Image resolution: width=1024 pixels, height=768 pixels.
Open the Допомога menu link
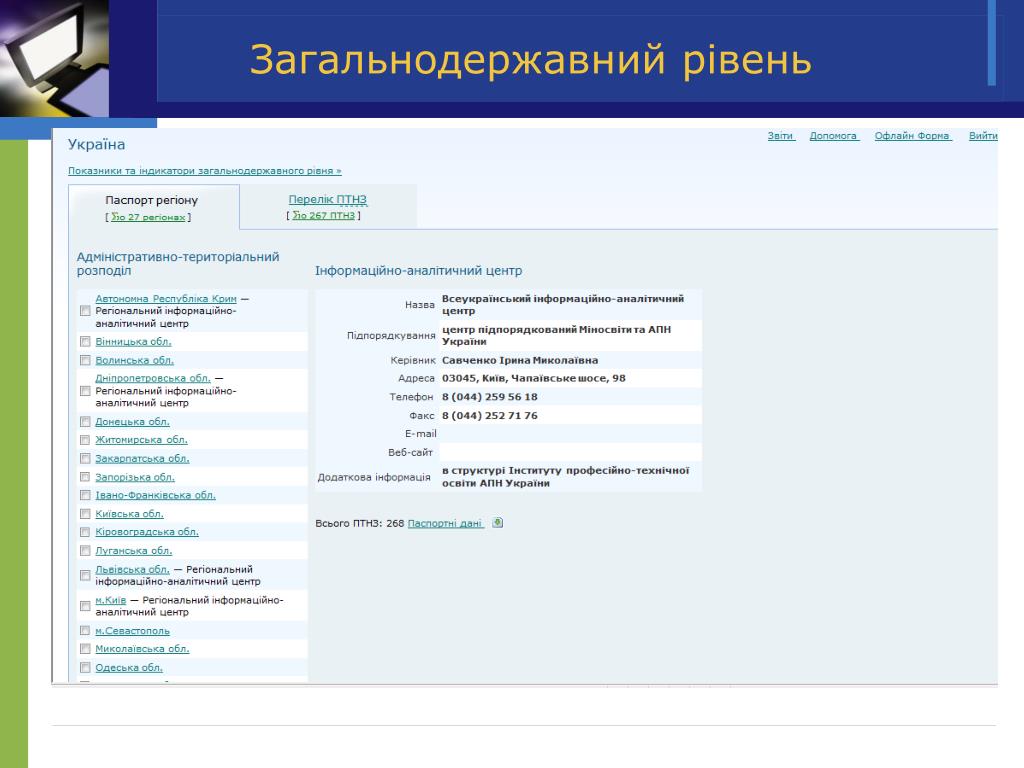point(834,136)
